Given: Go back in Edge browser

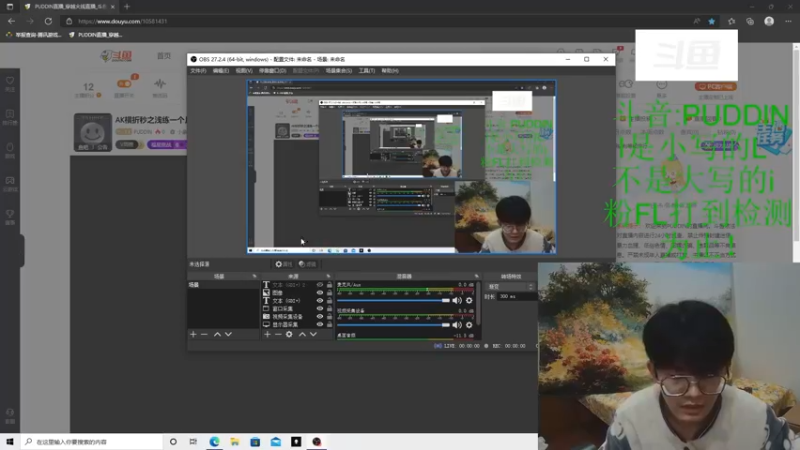Looking at the screenshot, I should coord(11,21).
